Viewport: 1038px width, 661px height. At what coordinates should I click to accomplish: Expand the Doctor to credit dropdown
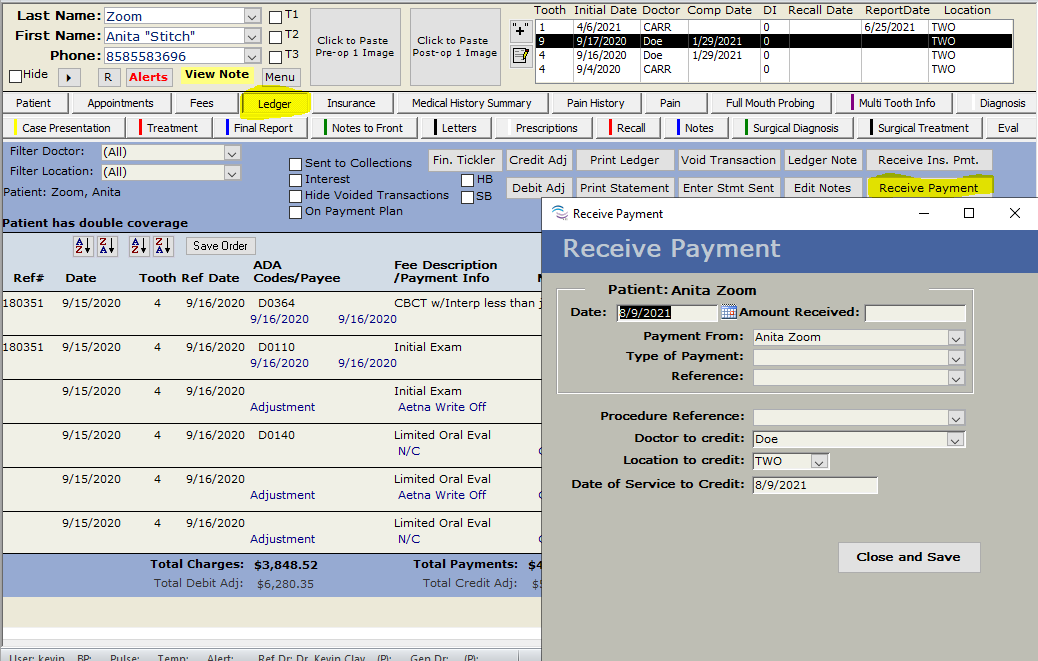point(956,440)
